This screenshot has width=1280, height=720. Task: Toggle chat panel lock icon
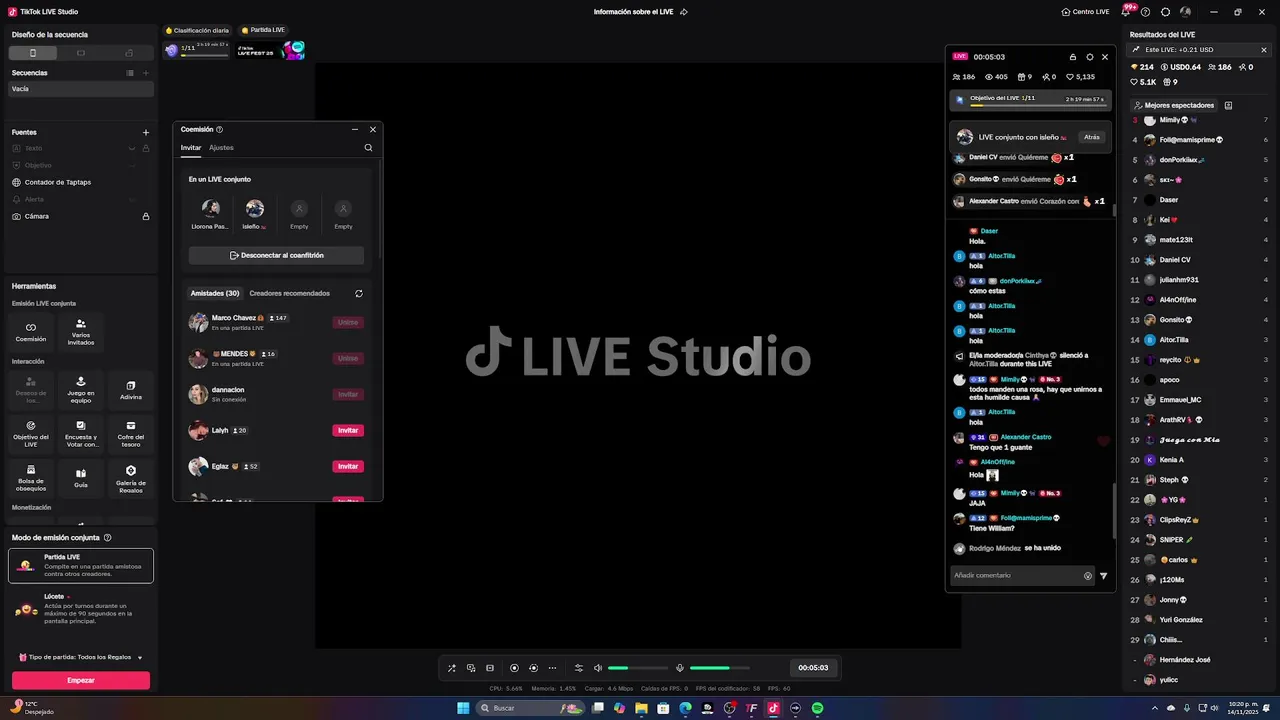(x=1073, y=57)
